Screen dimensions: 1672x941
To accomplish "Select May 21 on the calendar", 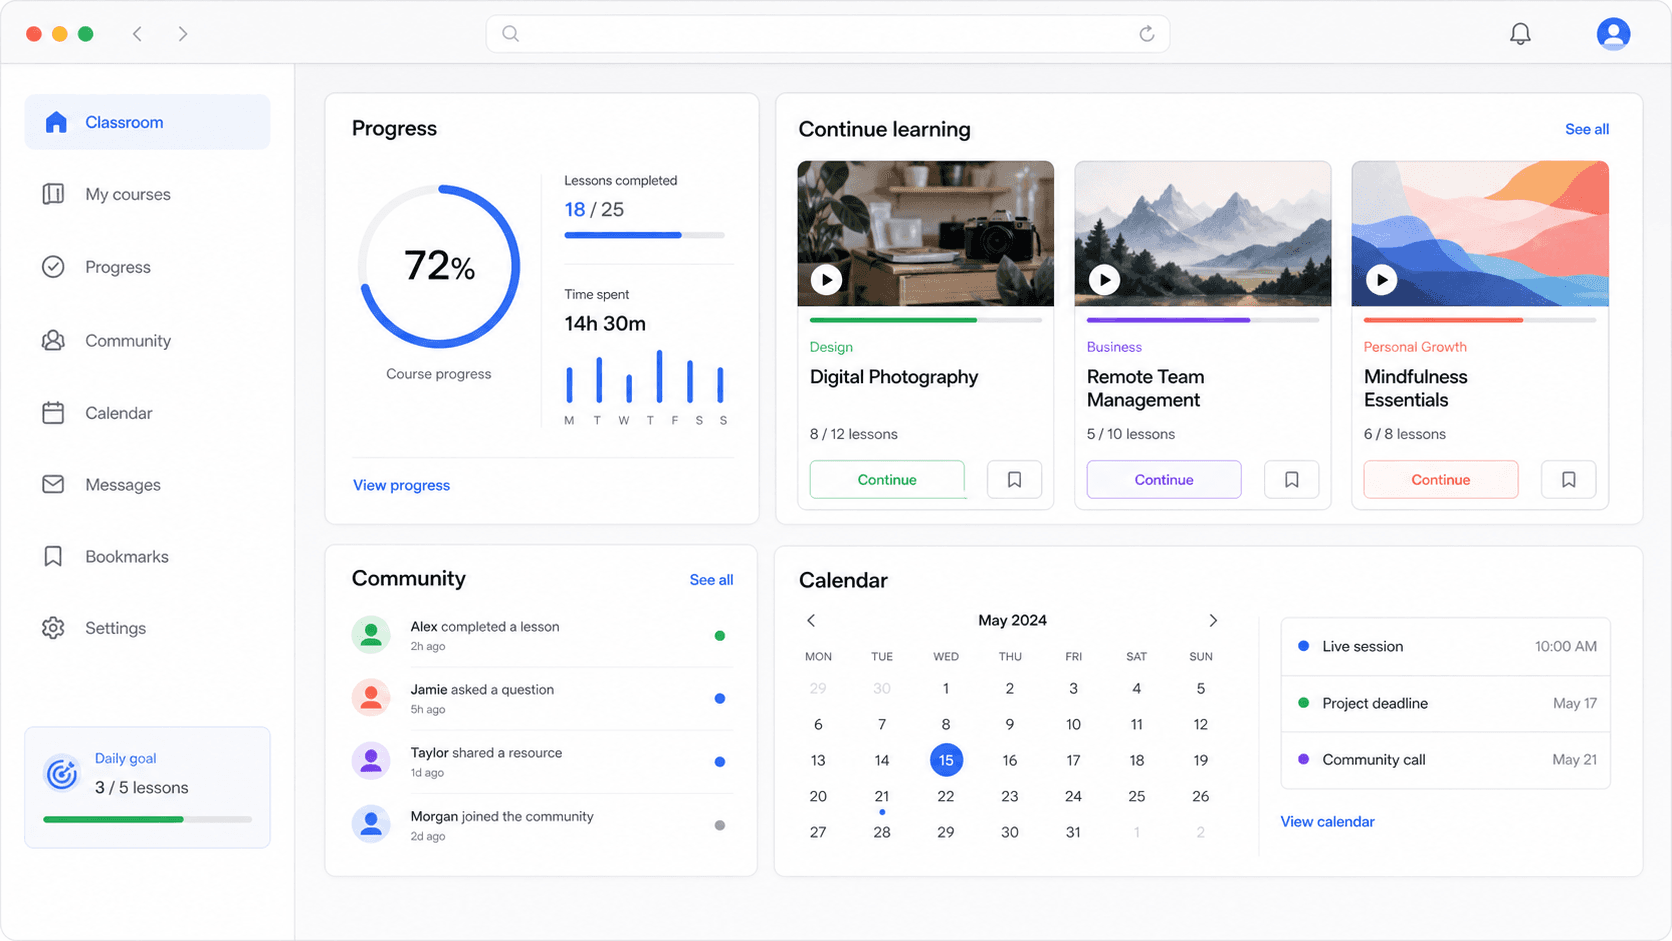I will click(882, 797).
